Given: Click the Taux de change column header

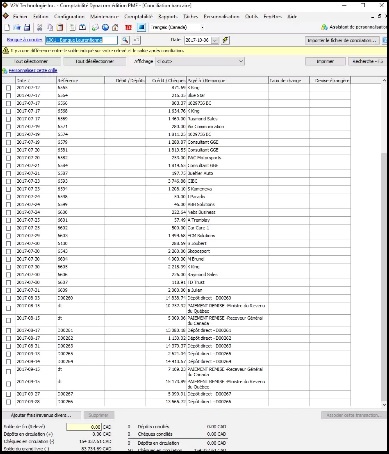Looking at the screenshot, I should click(x=289, y=80).
